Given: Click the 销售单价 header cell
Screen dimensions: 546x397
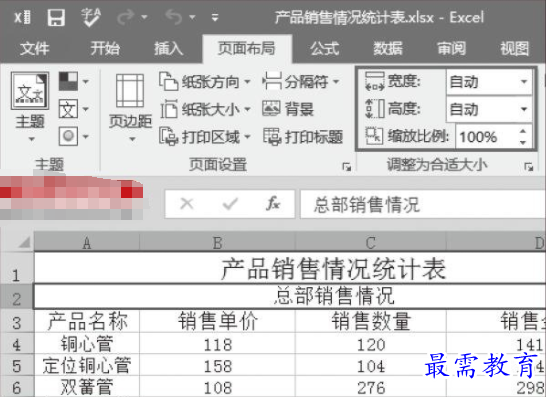Looking at the screenshot, I should 217,321.
